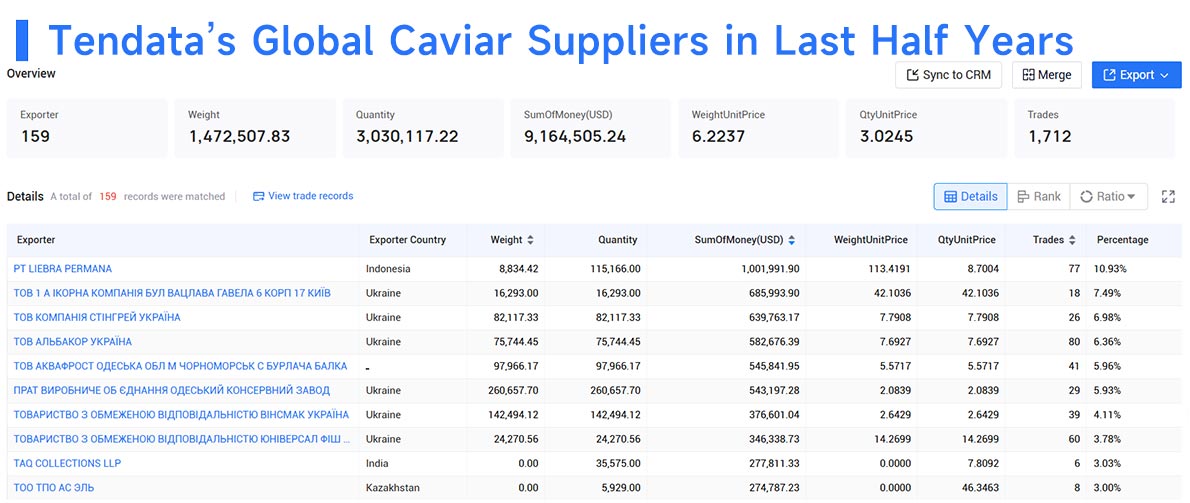Select the SumOfMoney 9,164,505.24 overview card
The image size is (1190, 503).
590,128
